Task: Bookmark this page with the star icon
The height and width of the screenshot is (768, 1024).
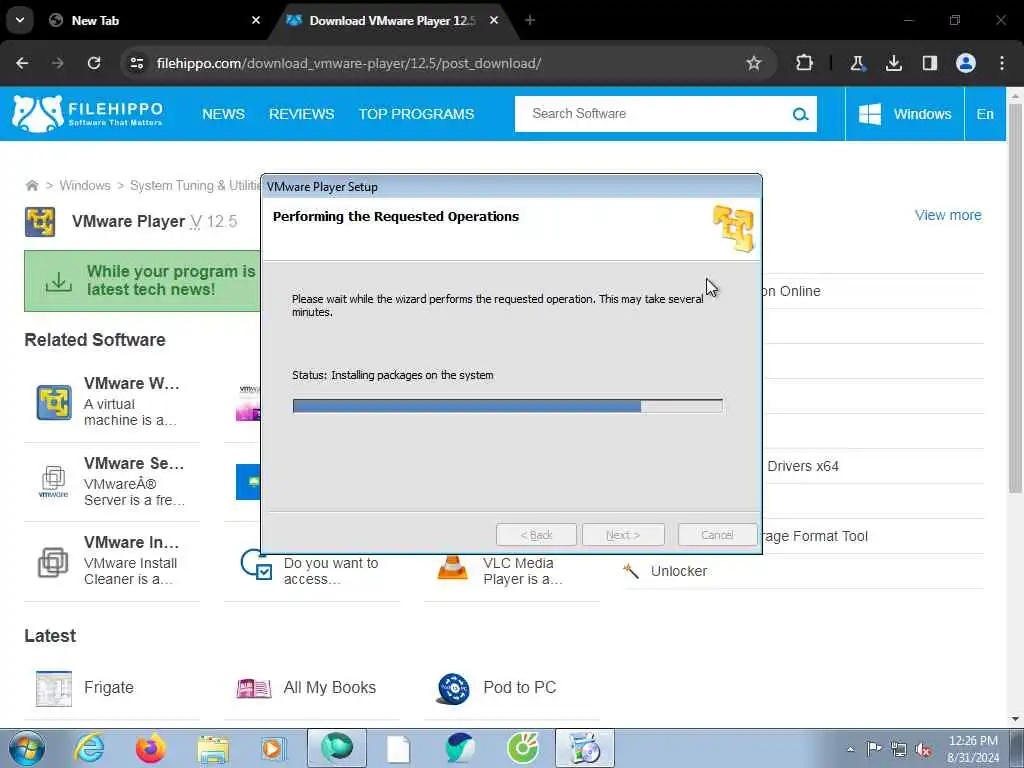Action: [754, 63]
